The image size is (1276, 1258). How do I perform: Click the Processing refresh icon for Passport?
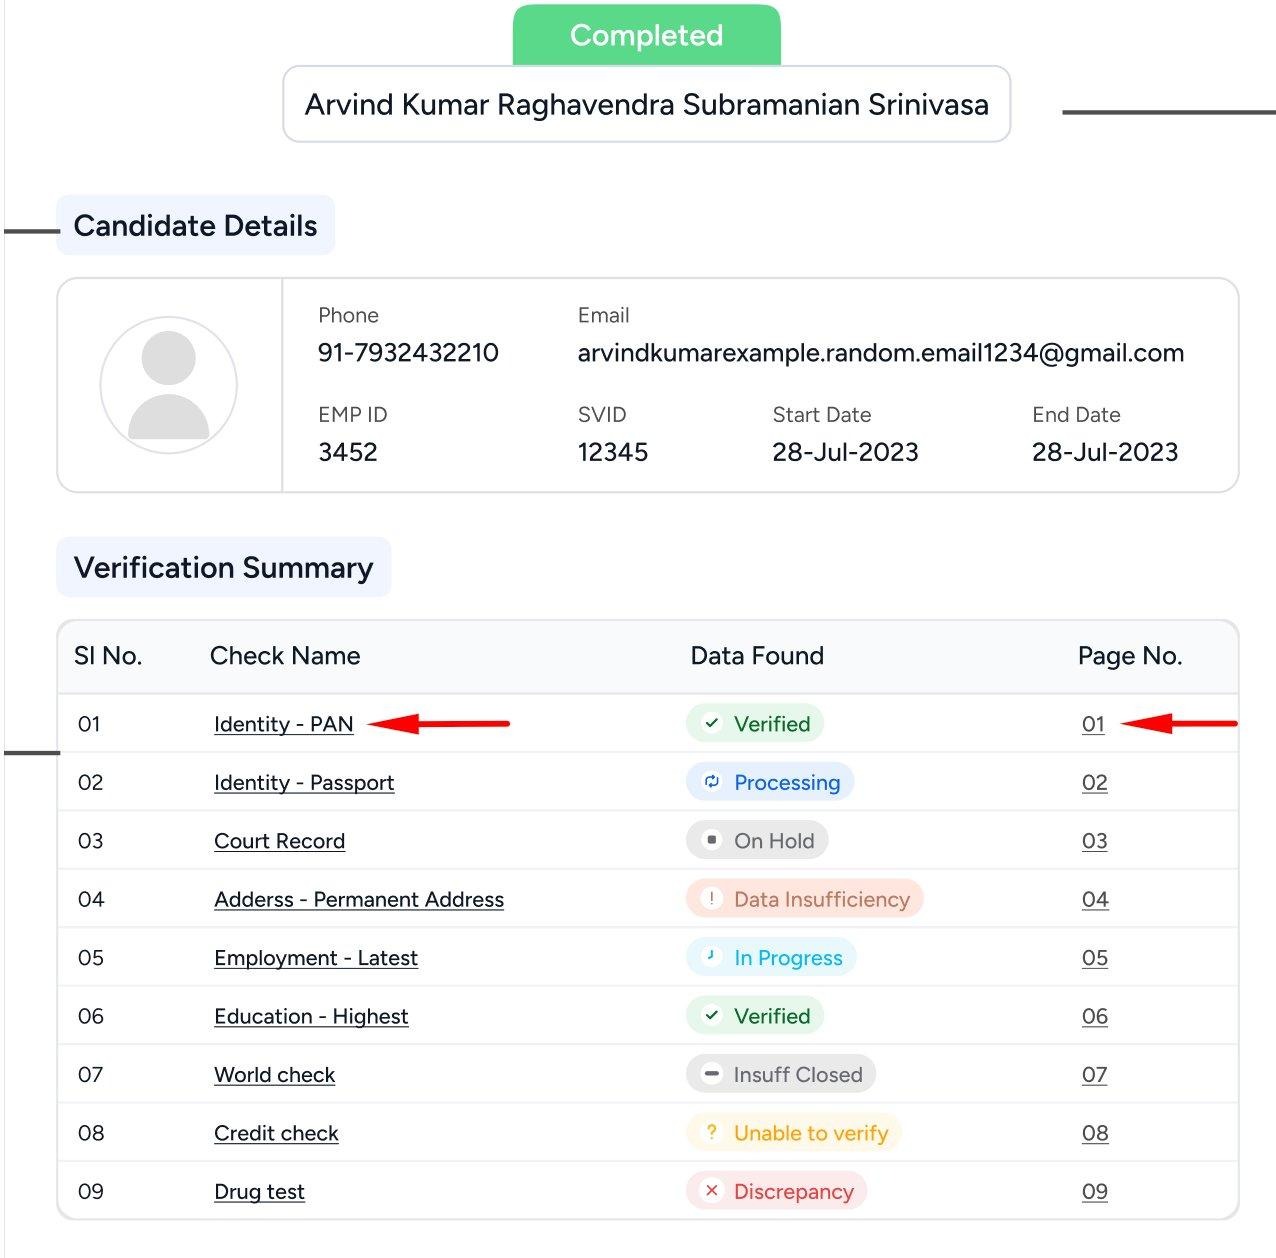coord(712,782)
